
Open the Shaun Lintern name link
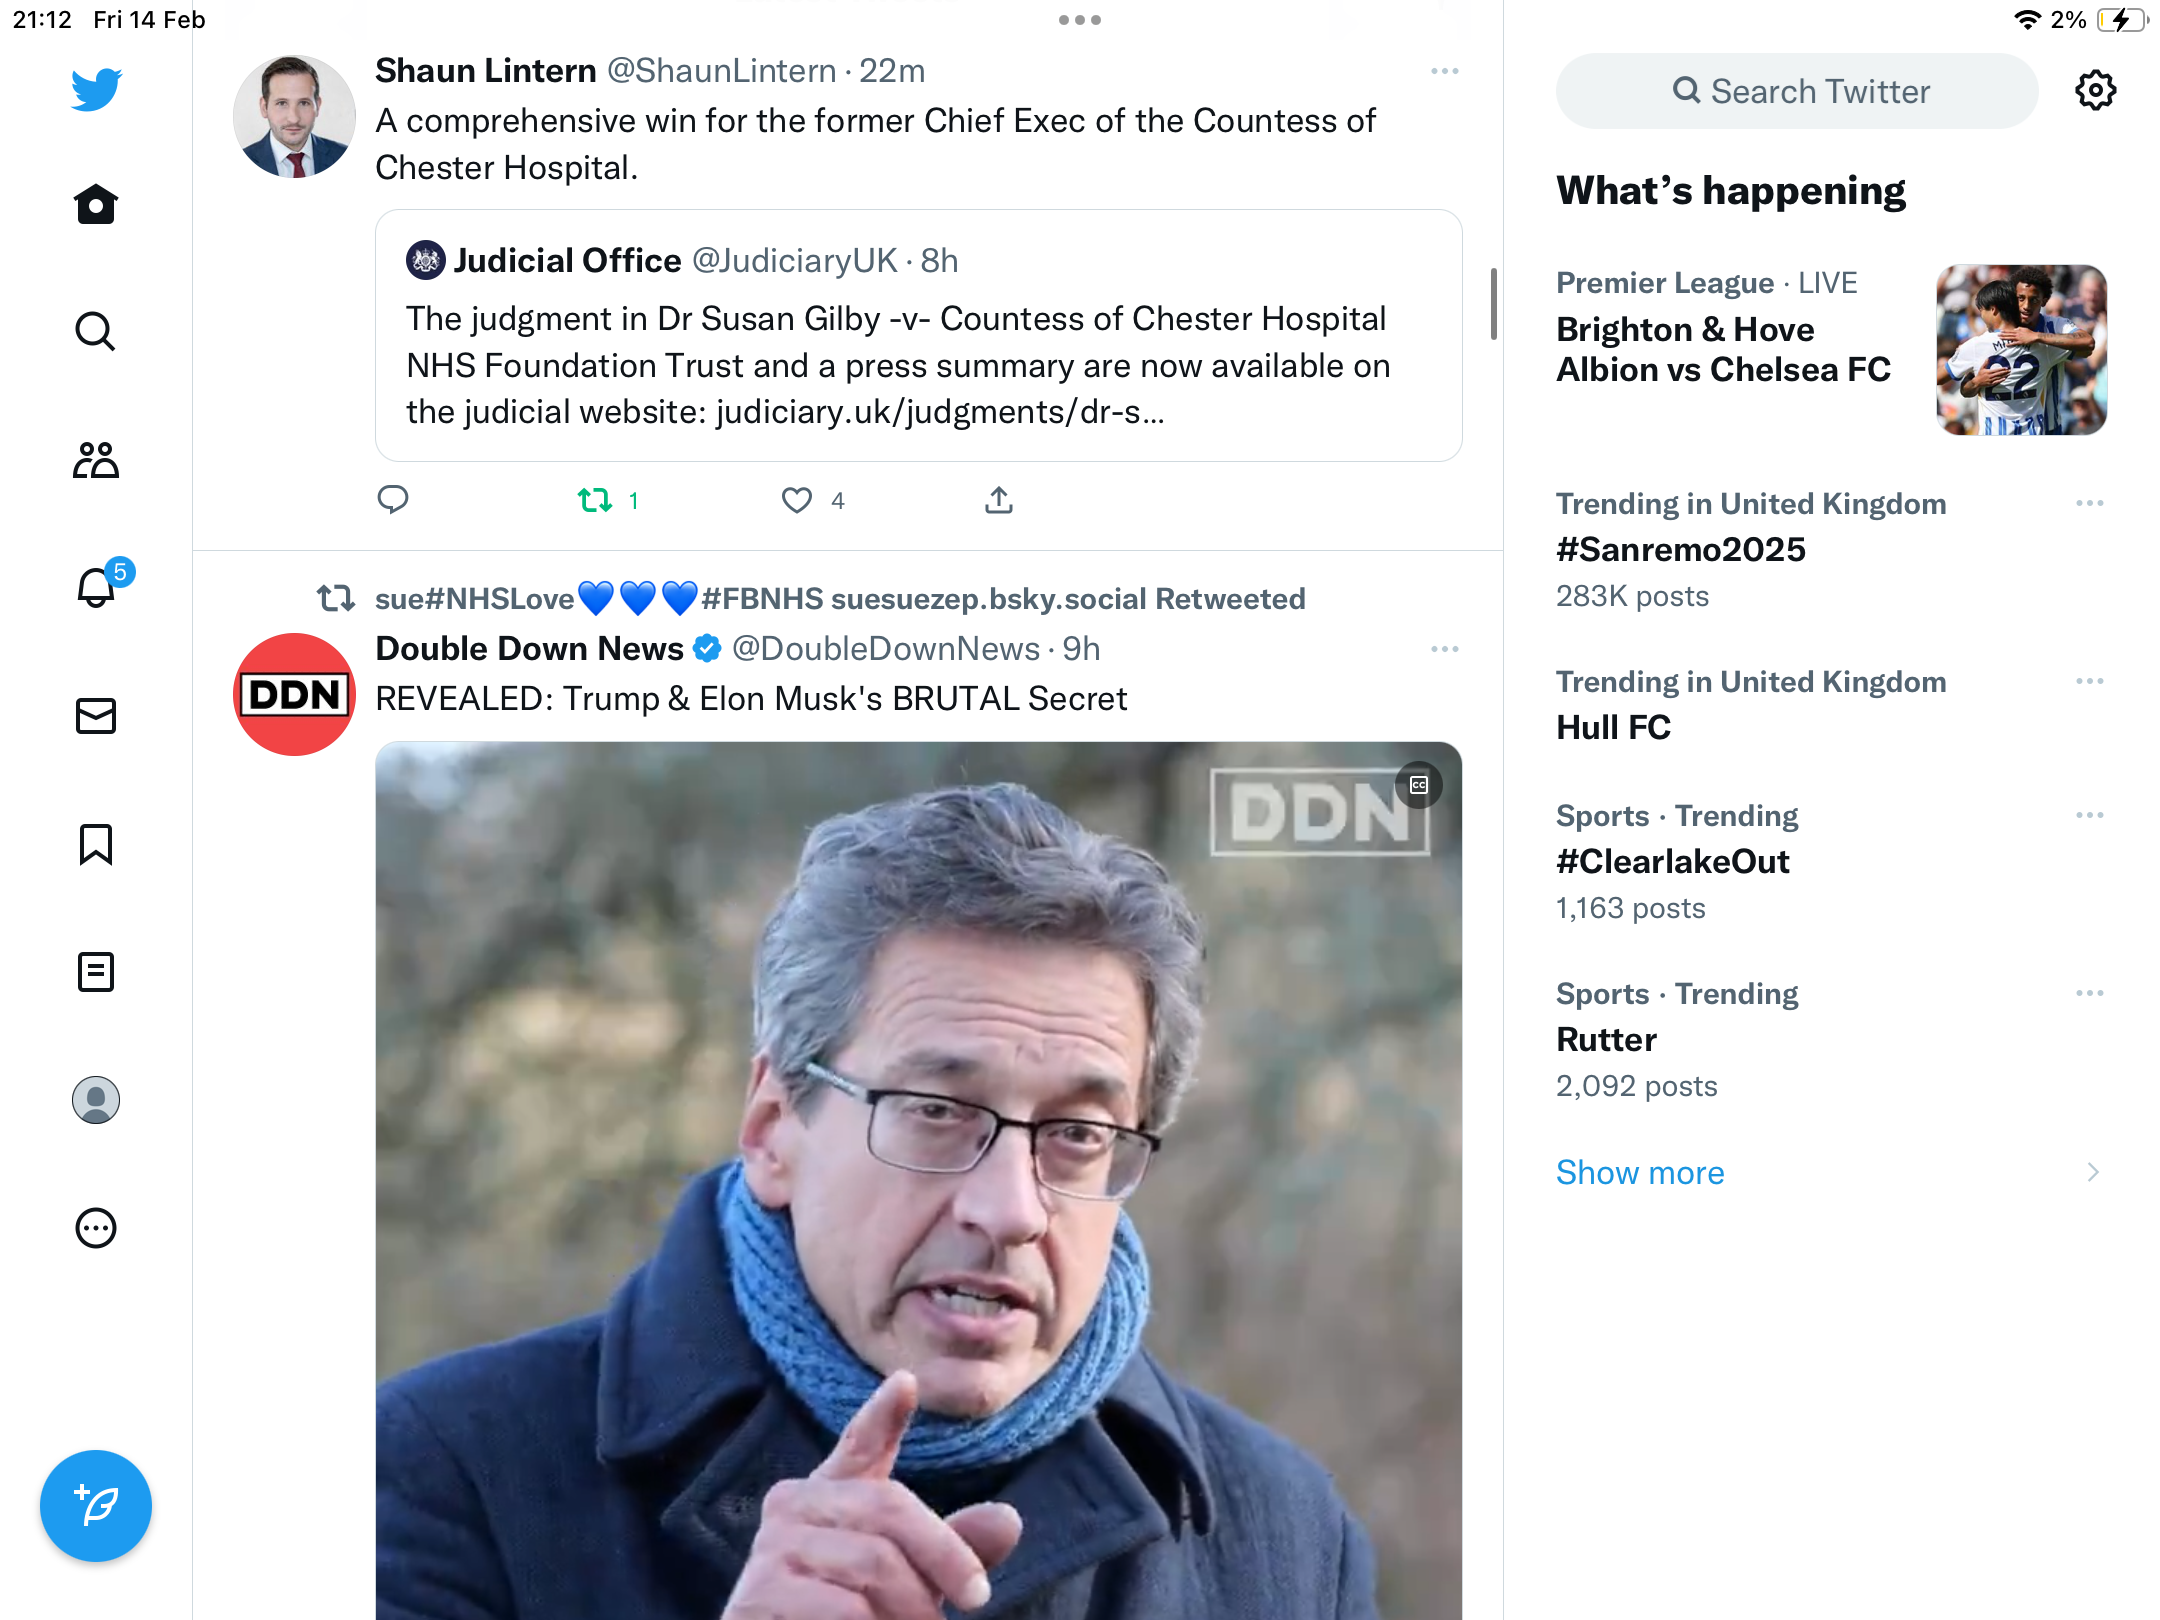[486, 71]
